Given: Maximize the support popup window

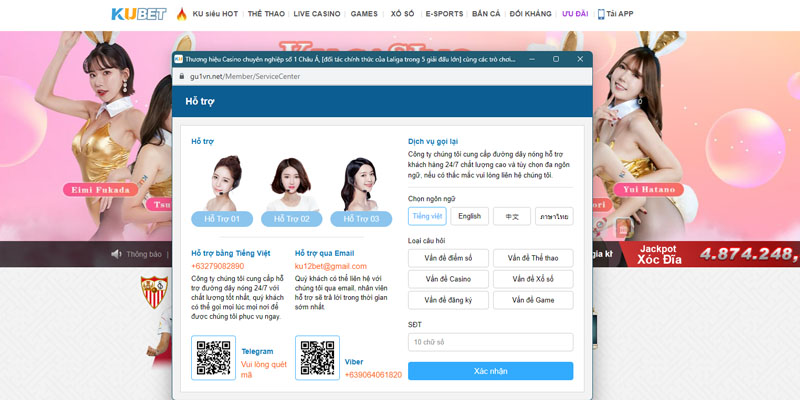Looking at the screenshot, I should (x=556, y=59).
